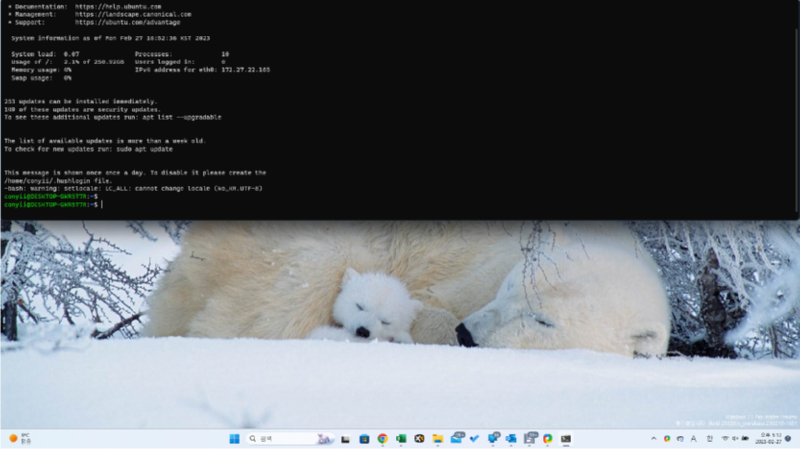This screenshot has width=800, height=450.
Task: Open the Windows Start menu
Action: pos(234,438)
